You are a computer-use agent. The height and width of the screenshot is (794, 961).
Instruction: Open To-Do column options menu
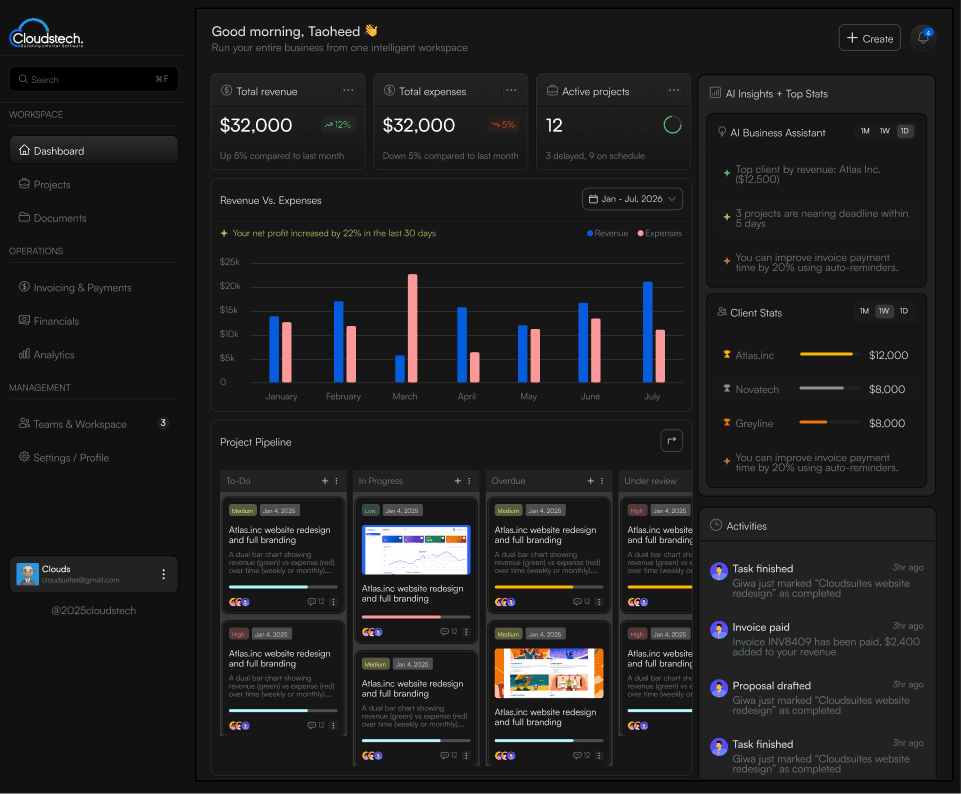tap(336, 481)
